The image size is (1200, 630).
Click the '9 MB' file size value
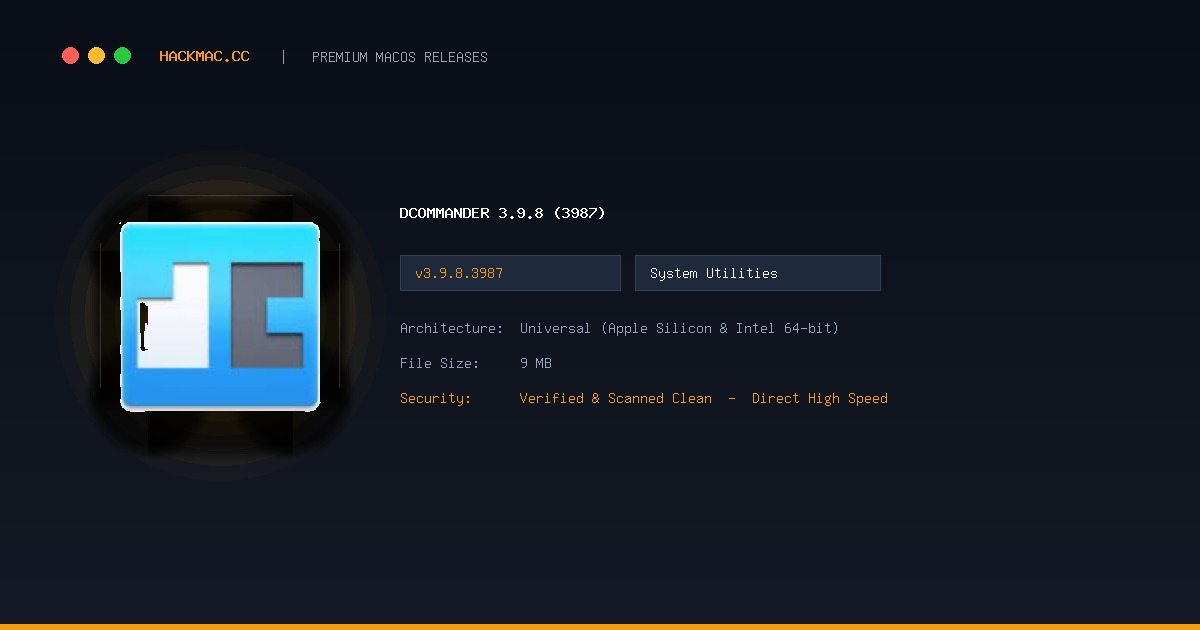tap(536, 363)
